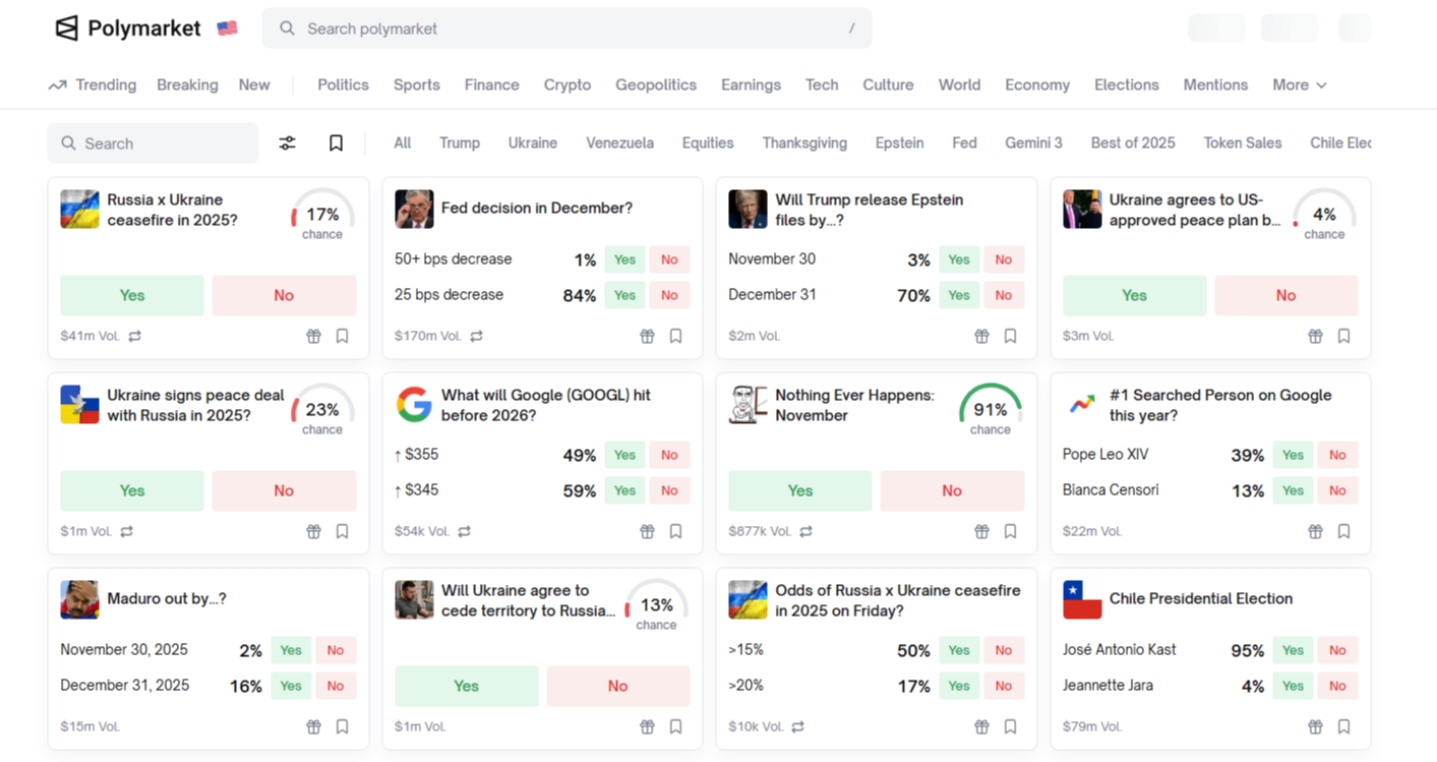Screen dimensions: 1437x762
Task: Open the Politics category tab
Action: pyautogui.click(x=343, y=85)
